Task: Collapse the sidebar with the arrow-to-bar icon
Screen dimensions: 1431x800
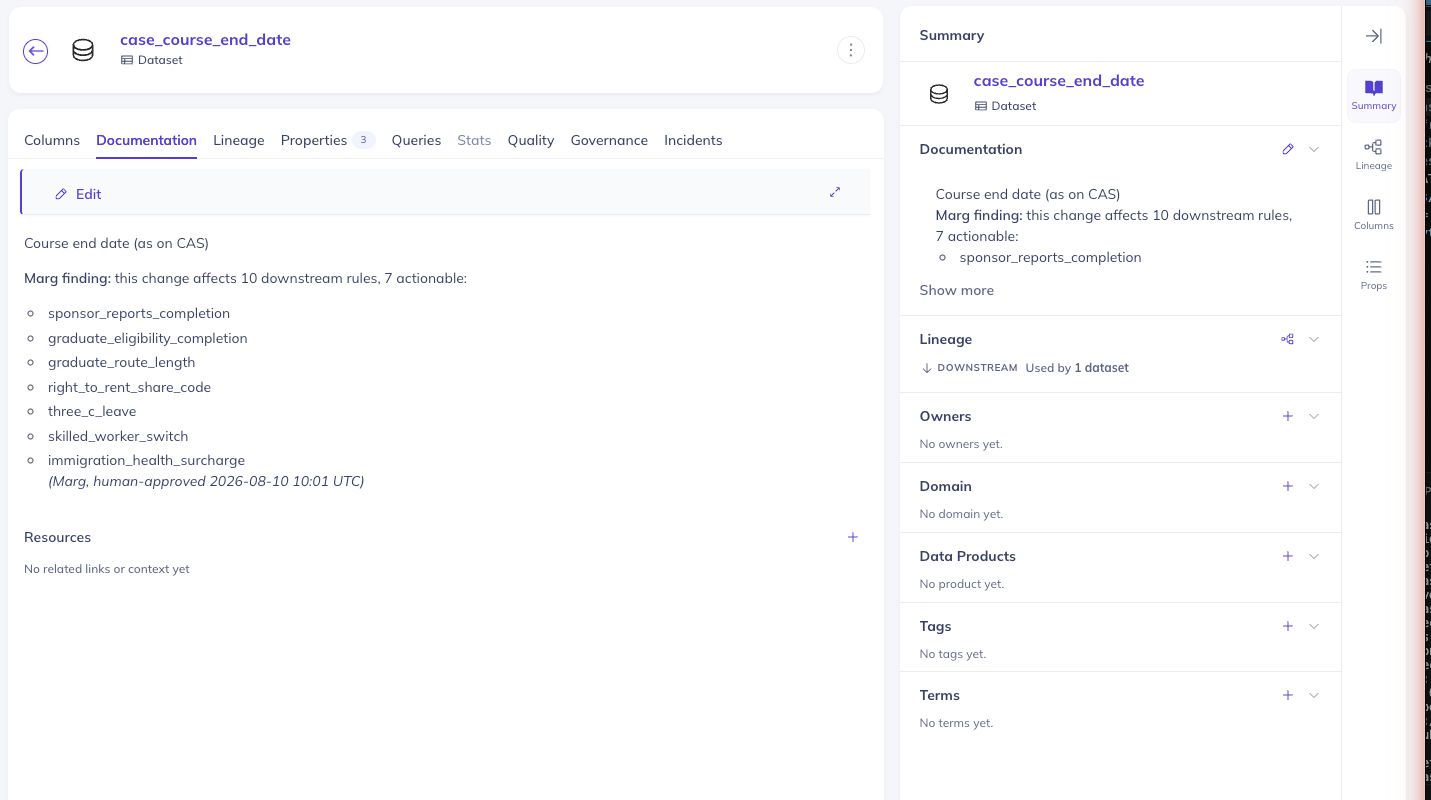Action: tap(1374, 36)
